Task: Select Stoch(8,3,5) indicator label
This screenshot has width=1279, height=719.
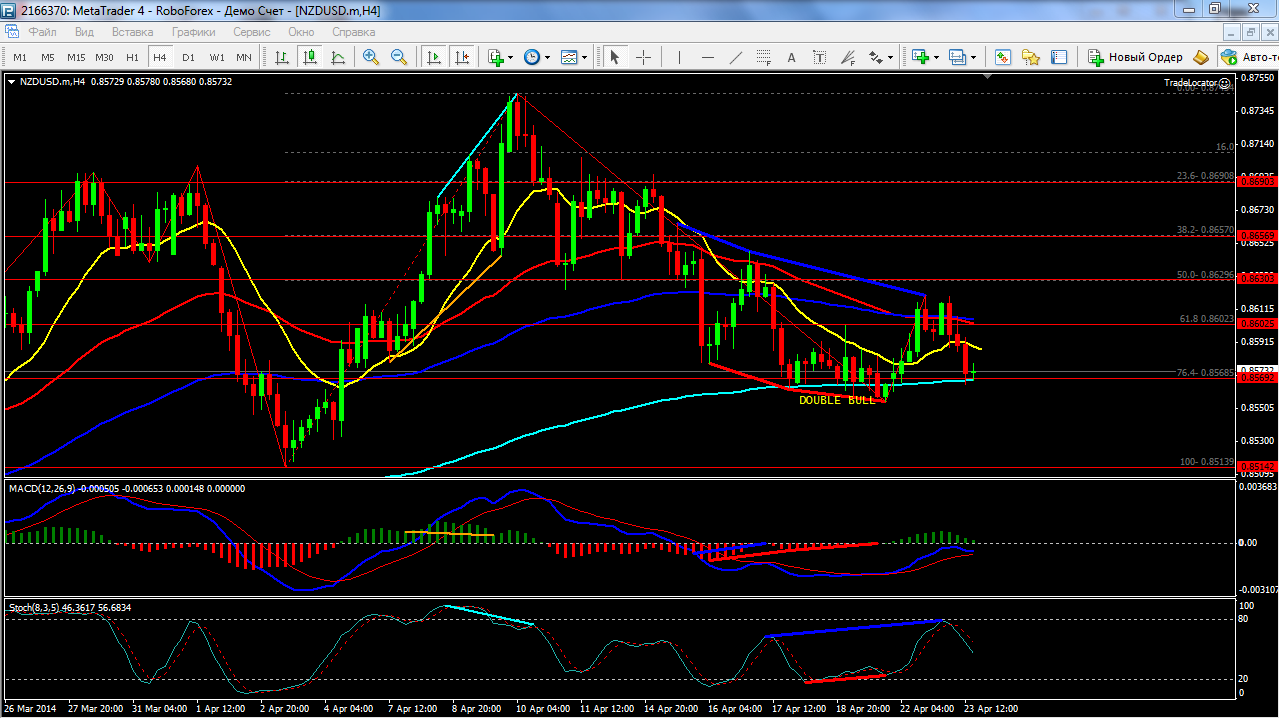Action: tap(33, 607)
